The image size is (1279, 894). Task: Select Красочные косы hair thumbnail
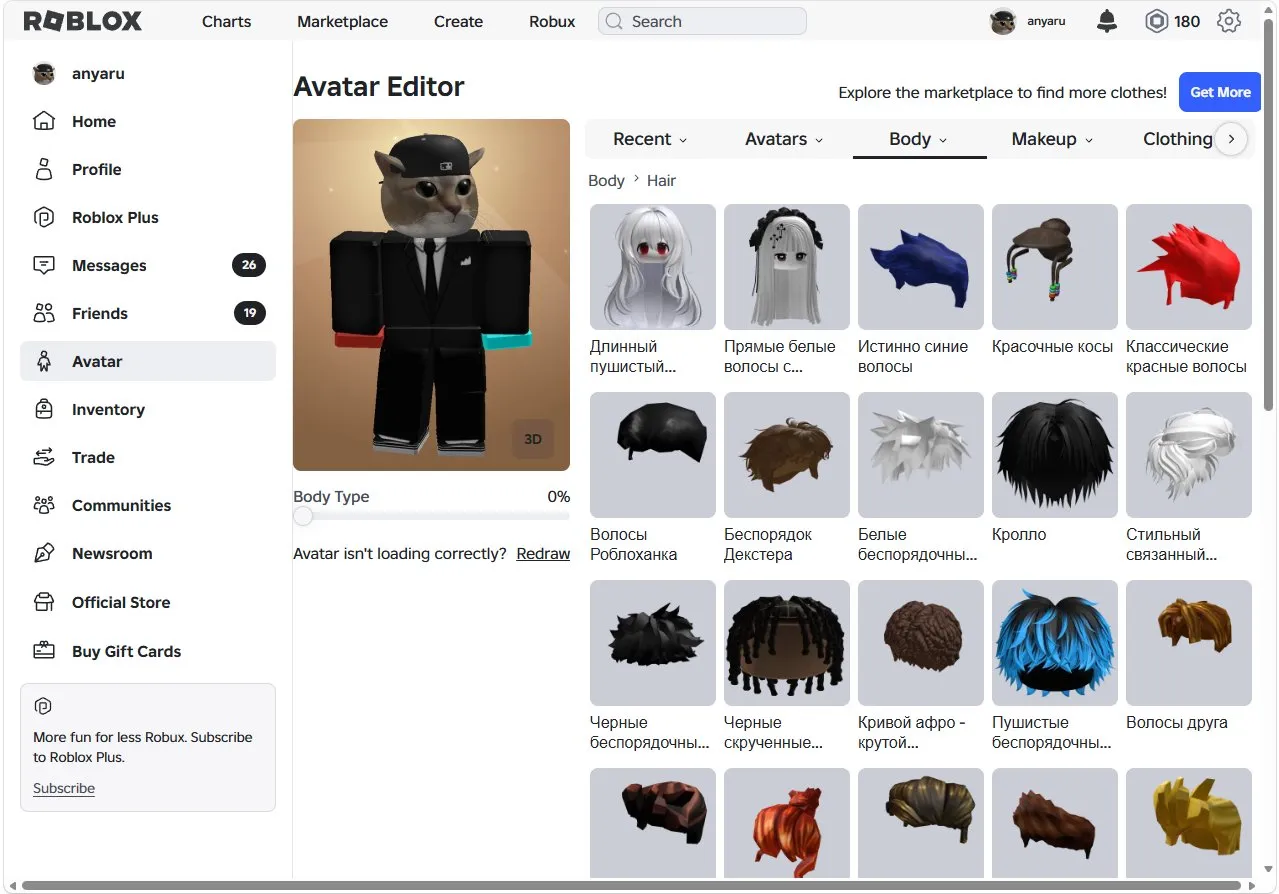[1055, 267]
